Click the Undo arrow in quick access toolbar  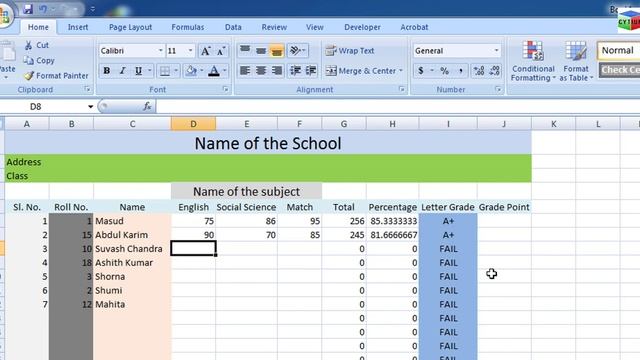[43, 9]
